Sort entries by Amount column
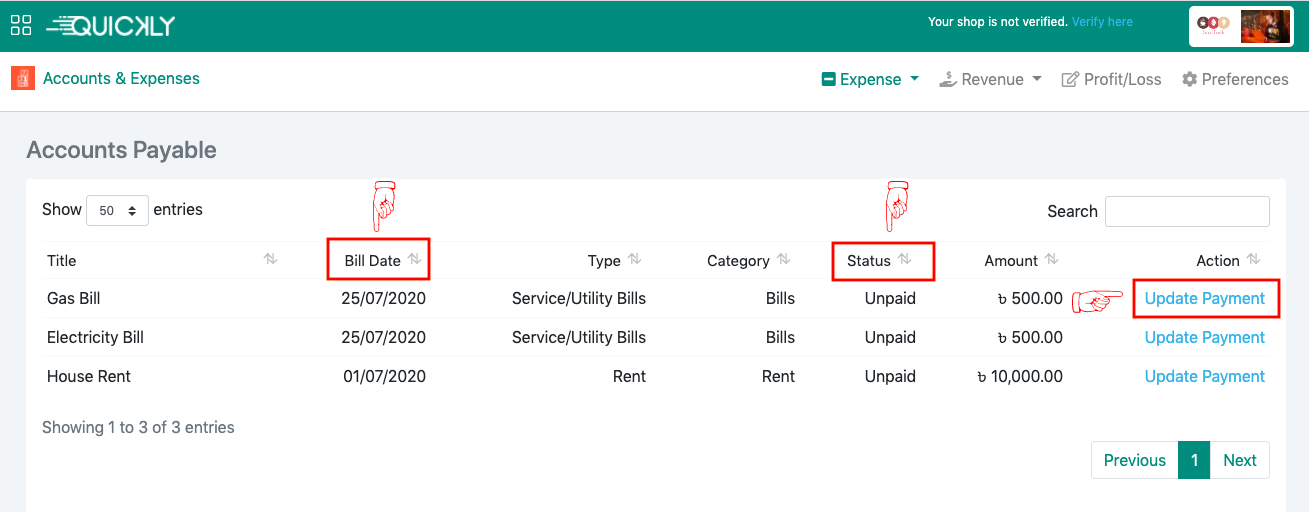The height and width of the screenshot is (512, 1309). pos(1052,260)
